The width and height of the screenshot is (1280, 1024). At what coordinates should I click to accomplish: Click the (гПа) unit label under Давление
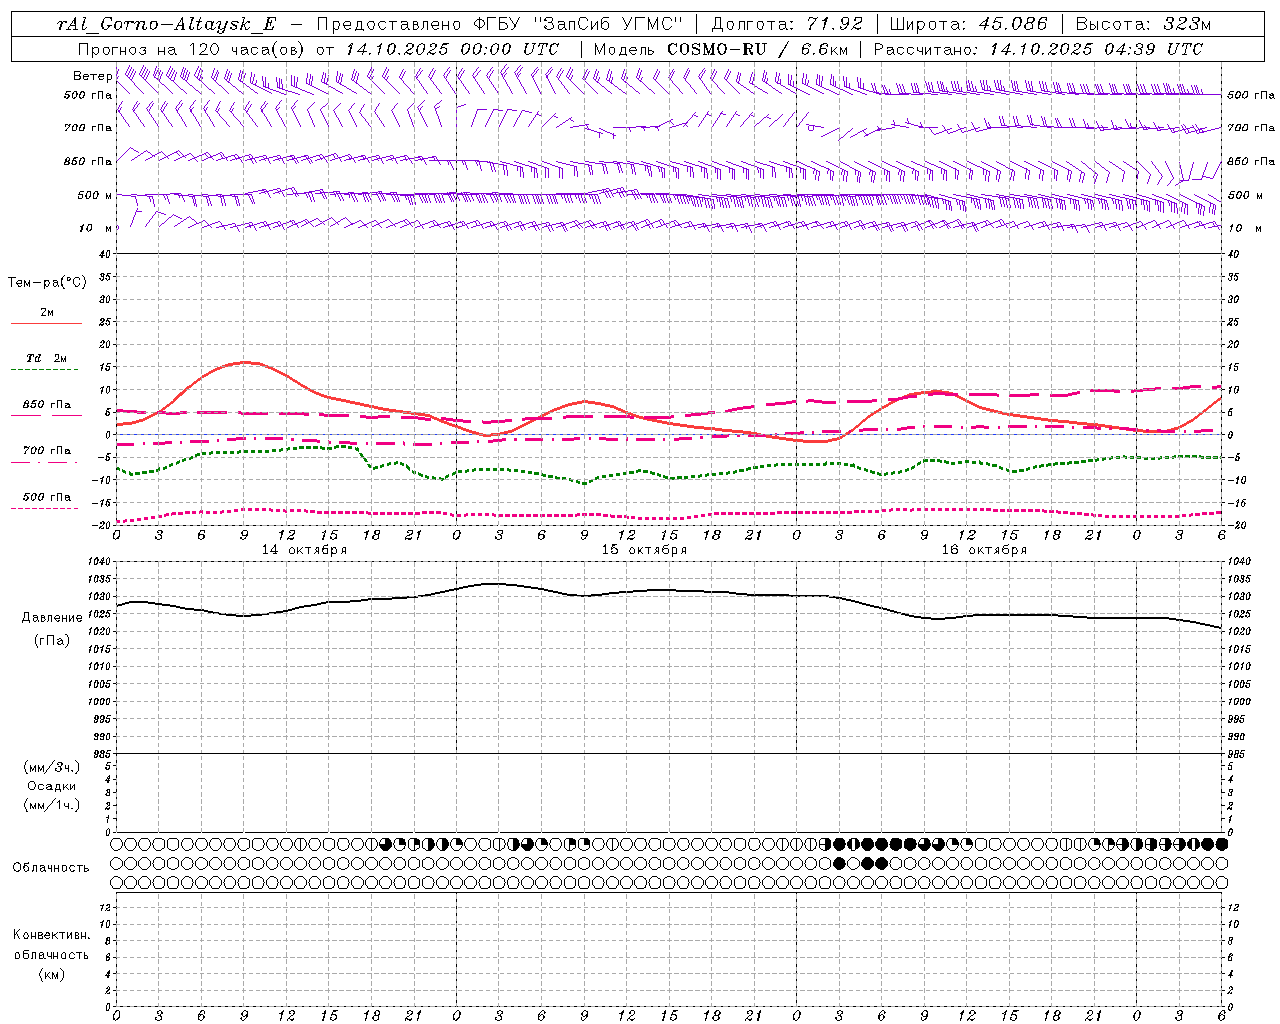pos(52,640)
